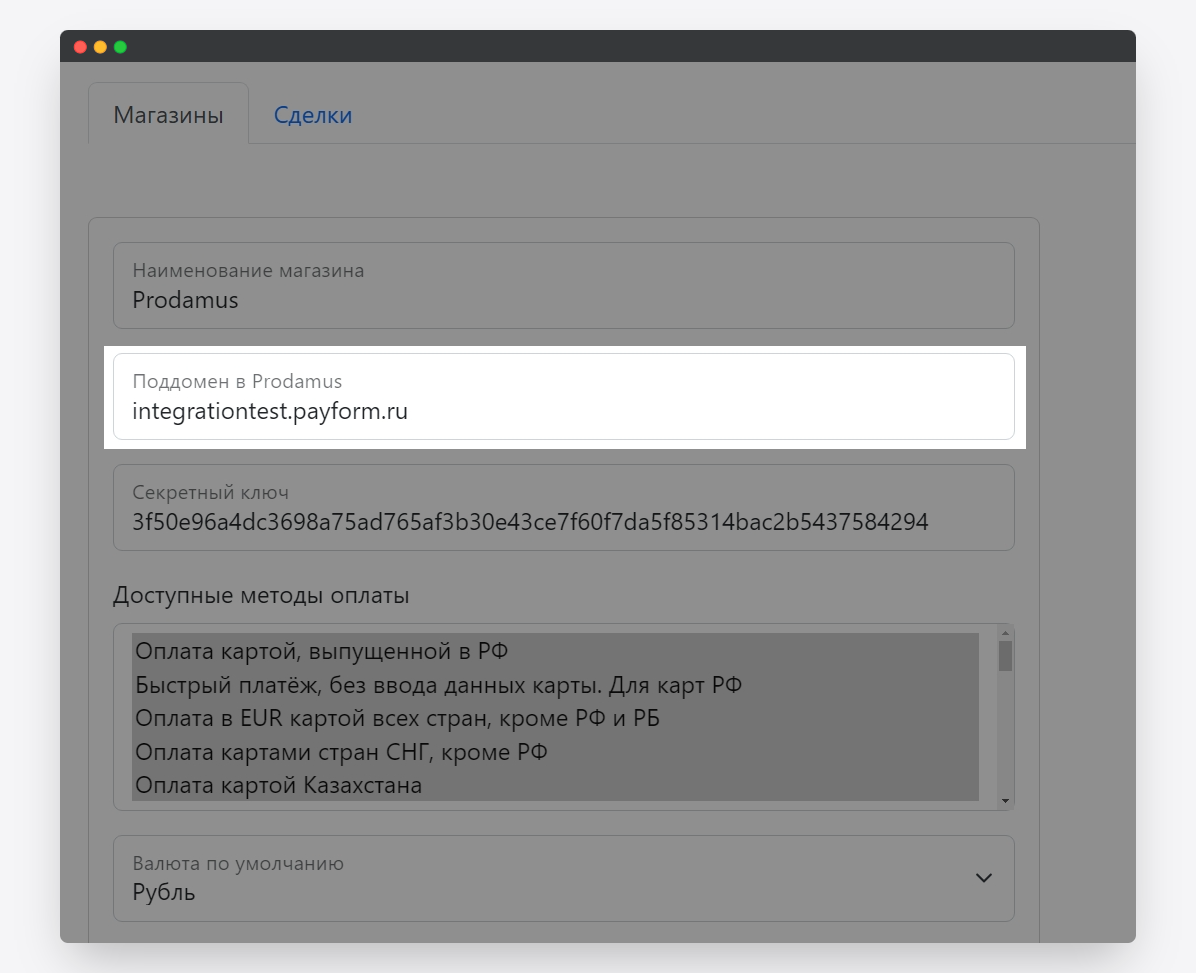Click the payment methods scrollbar thumb
The image size is (1196, 973).
click(1005, 656)
